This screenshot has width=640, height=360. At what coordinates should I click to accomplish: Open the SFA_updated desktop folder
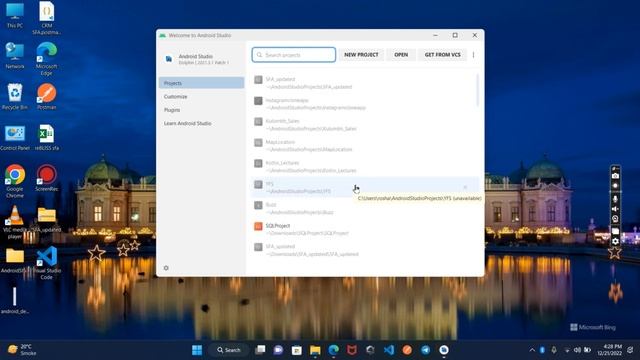point(47,219)
